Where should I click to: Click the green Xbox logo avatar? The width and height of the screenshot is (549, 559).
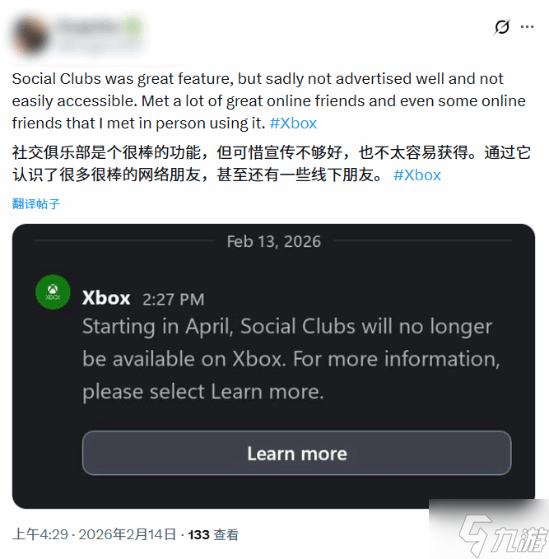click(53, 292)
